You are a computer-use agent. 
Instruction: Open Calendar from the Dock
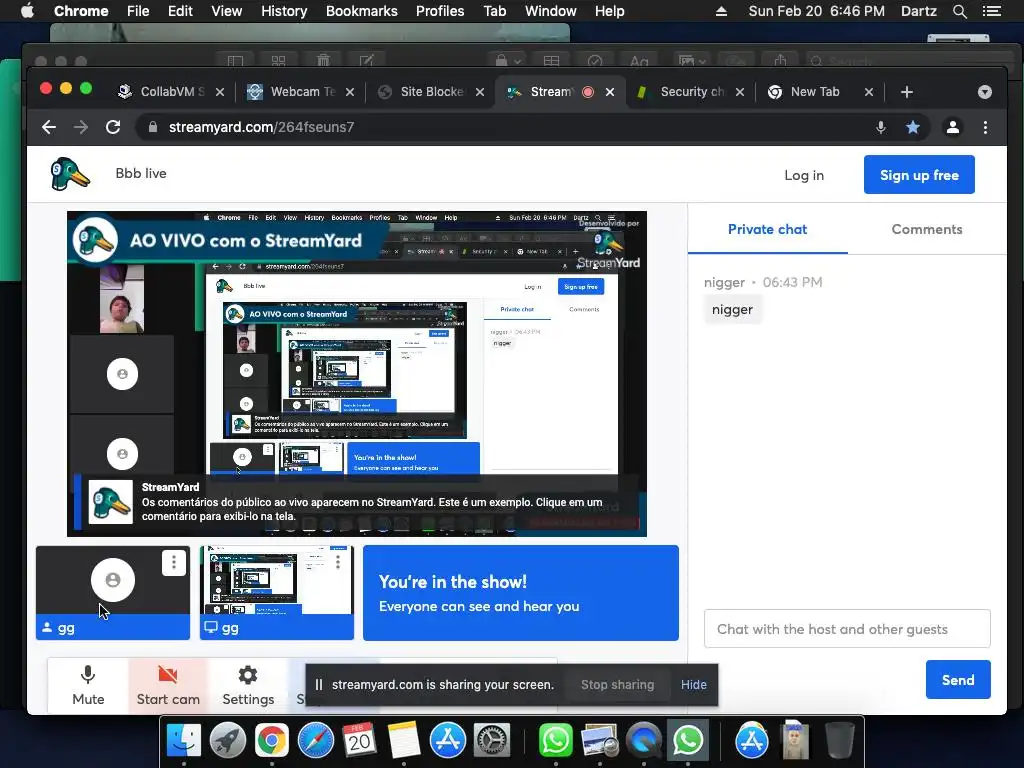[x=359, y=741]
